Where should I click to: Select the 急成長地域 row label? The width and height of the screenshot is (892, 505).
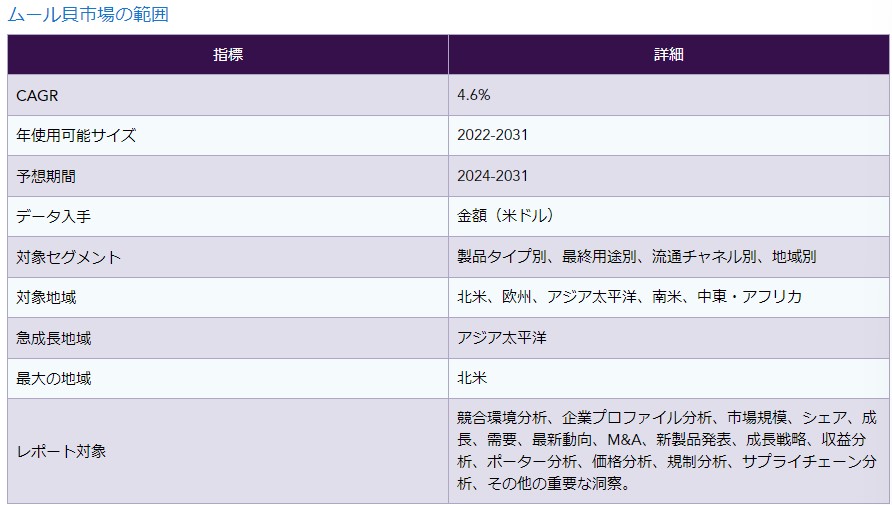[53, 338]
